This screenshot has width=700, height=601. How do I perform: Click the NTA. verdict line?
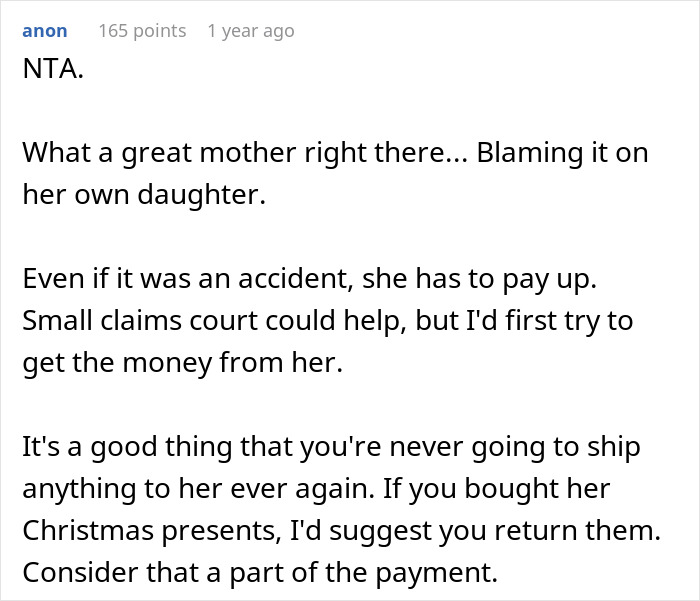click(x=51, y=74)
